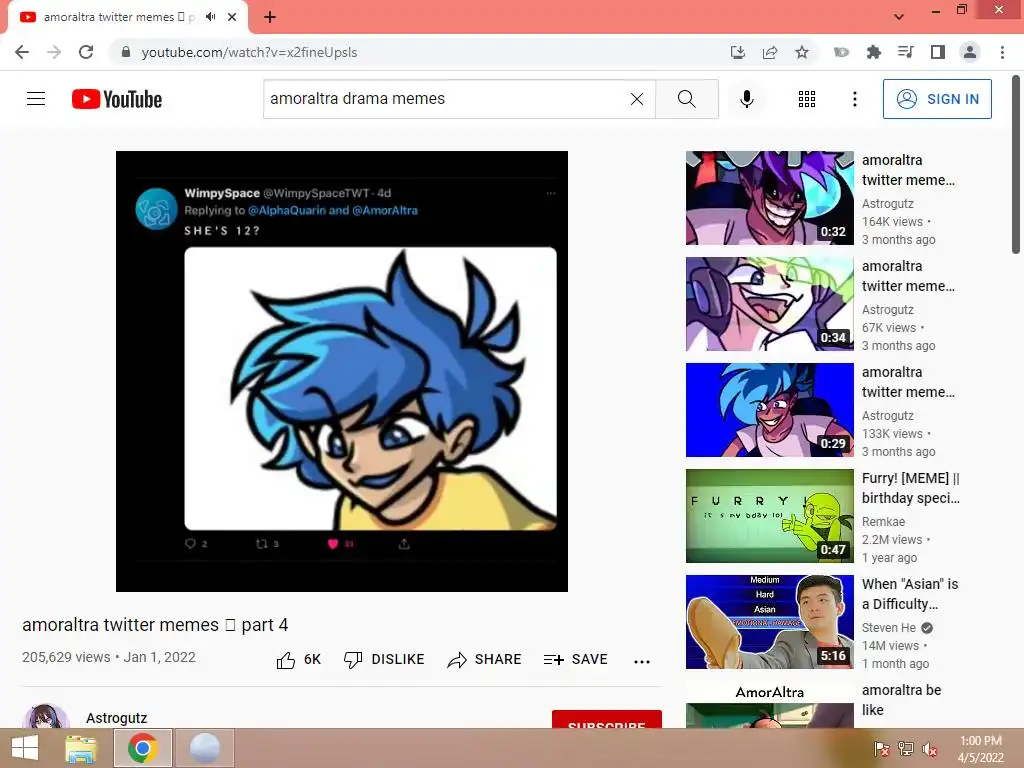This screenshot has height=768, width=1024.
Task: Open the Astrogutz channel name below video
Action: click(116, 718)
